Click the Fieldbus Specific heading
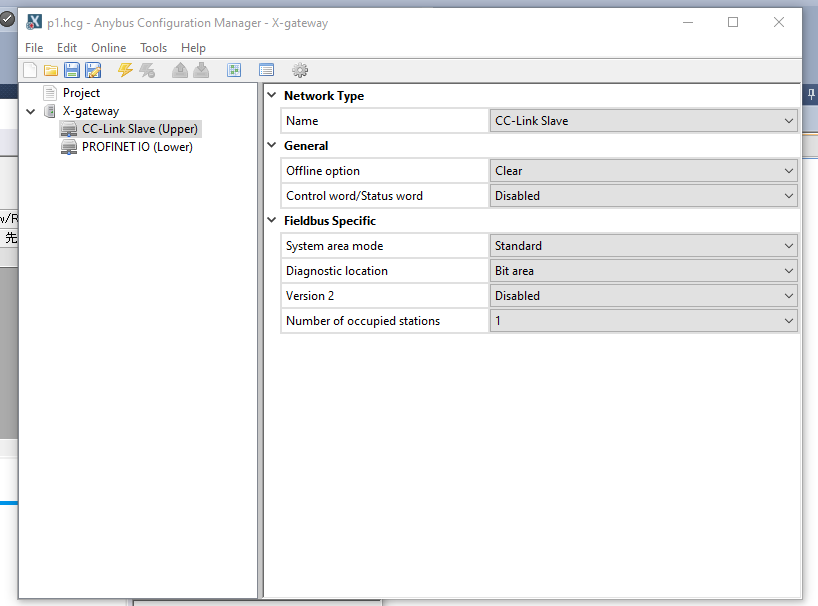This screenshot has height=606, width=818. (x=330, y=221)
